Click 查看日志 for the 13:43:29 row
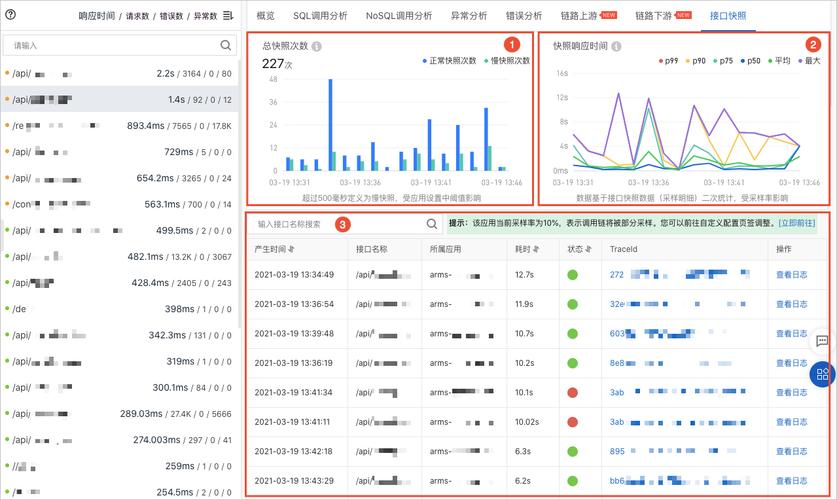Viewport: 837px width, 500px height. tap(792, 481)
